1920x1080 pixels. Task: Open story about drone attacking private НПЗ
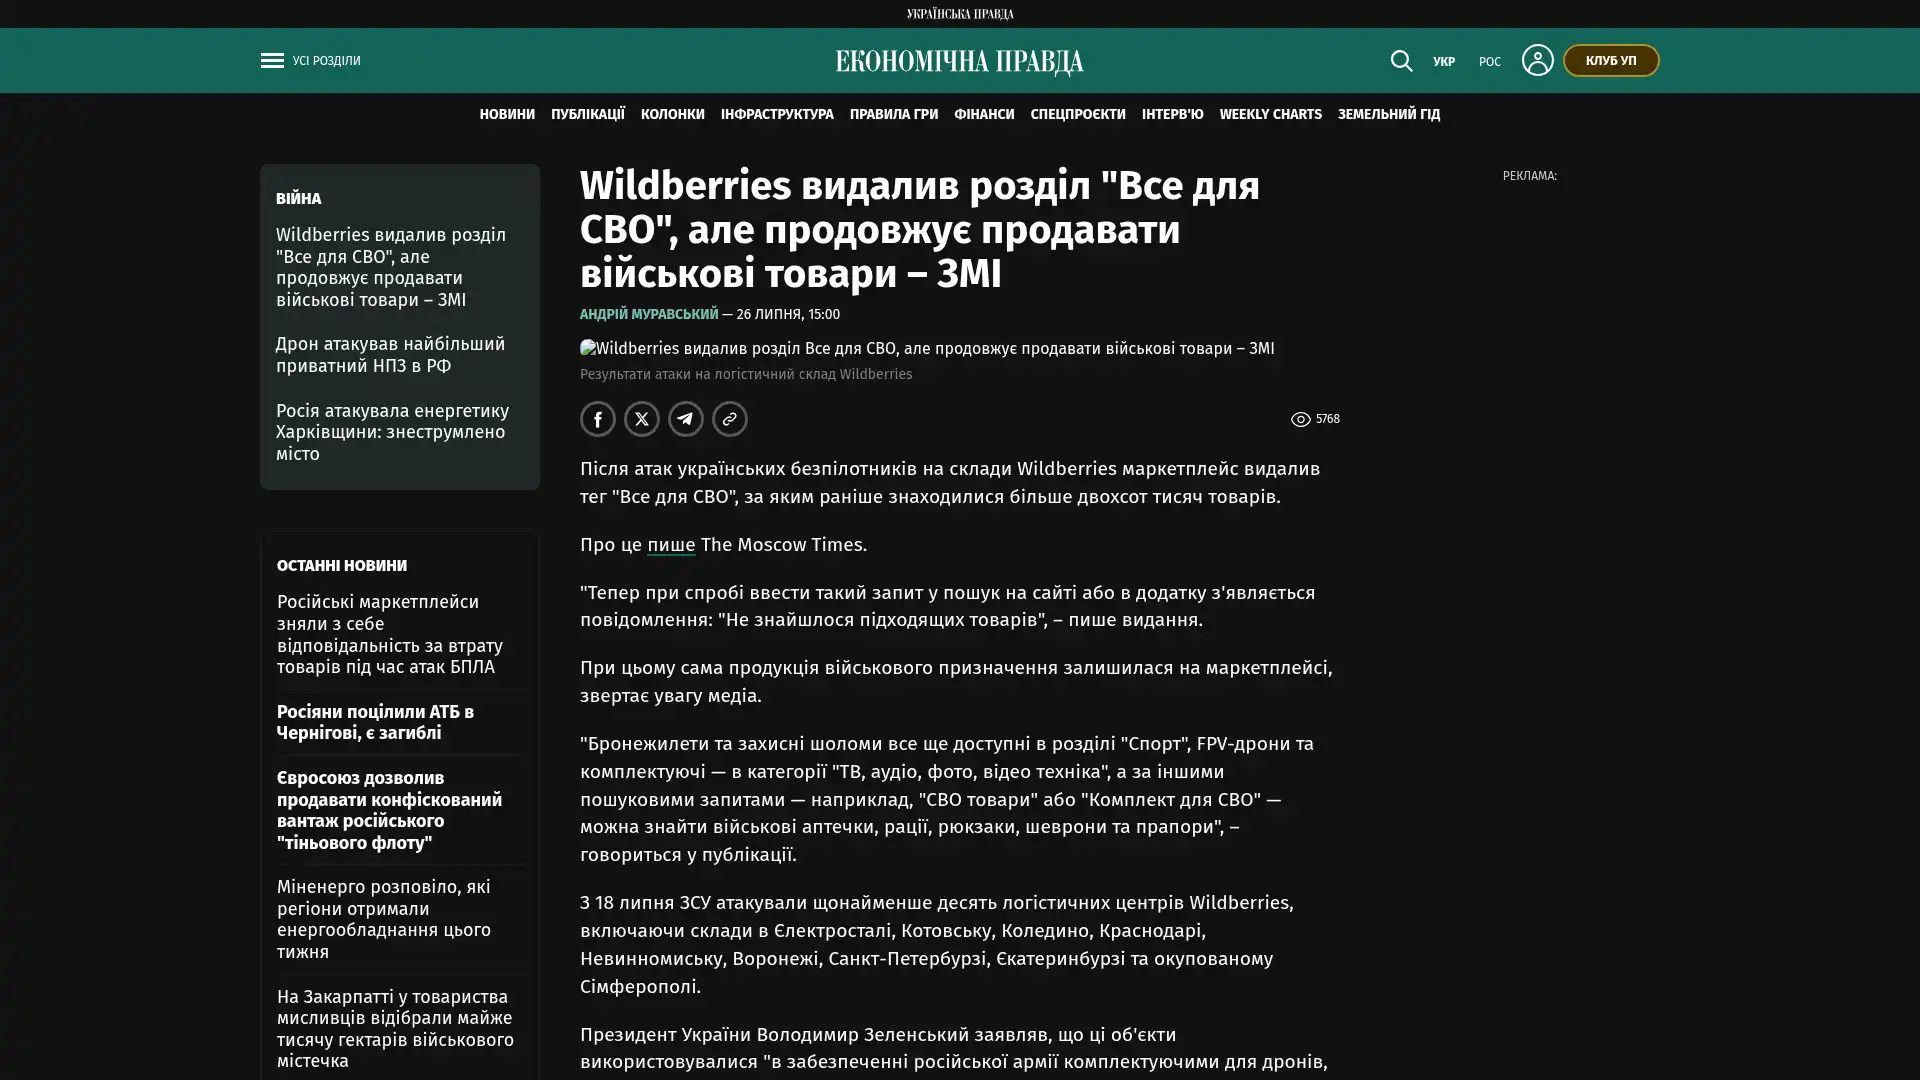pyautogui.click(x=390, y=355)
